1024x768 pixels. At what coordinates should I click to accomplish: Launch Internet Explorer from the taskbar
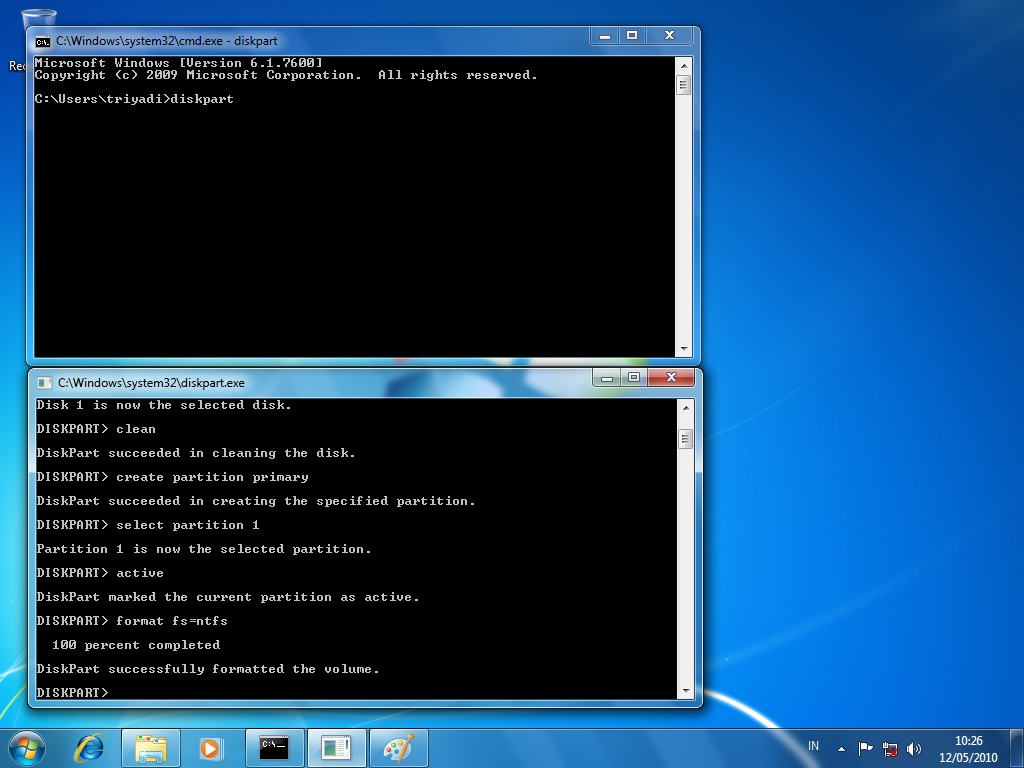[x=89, y=748]
